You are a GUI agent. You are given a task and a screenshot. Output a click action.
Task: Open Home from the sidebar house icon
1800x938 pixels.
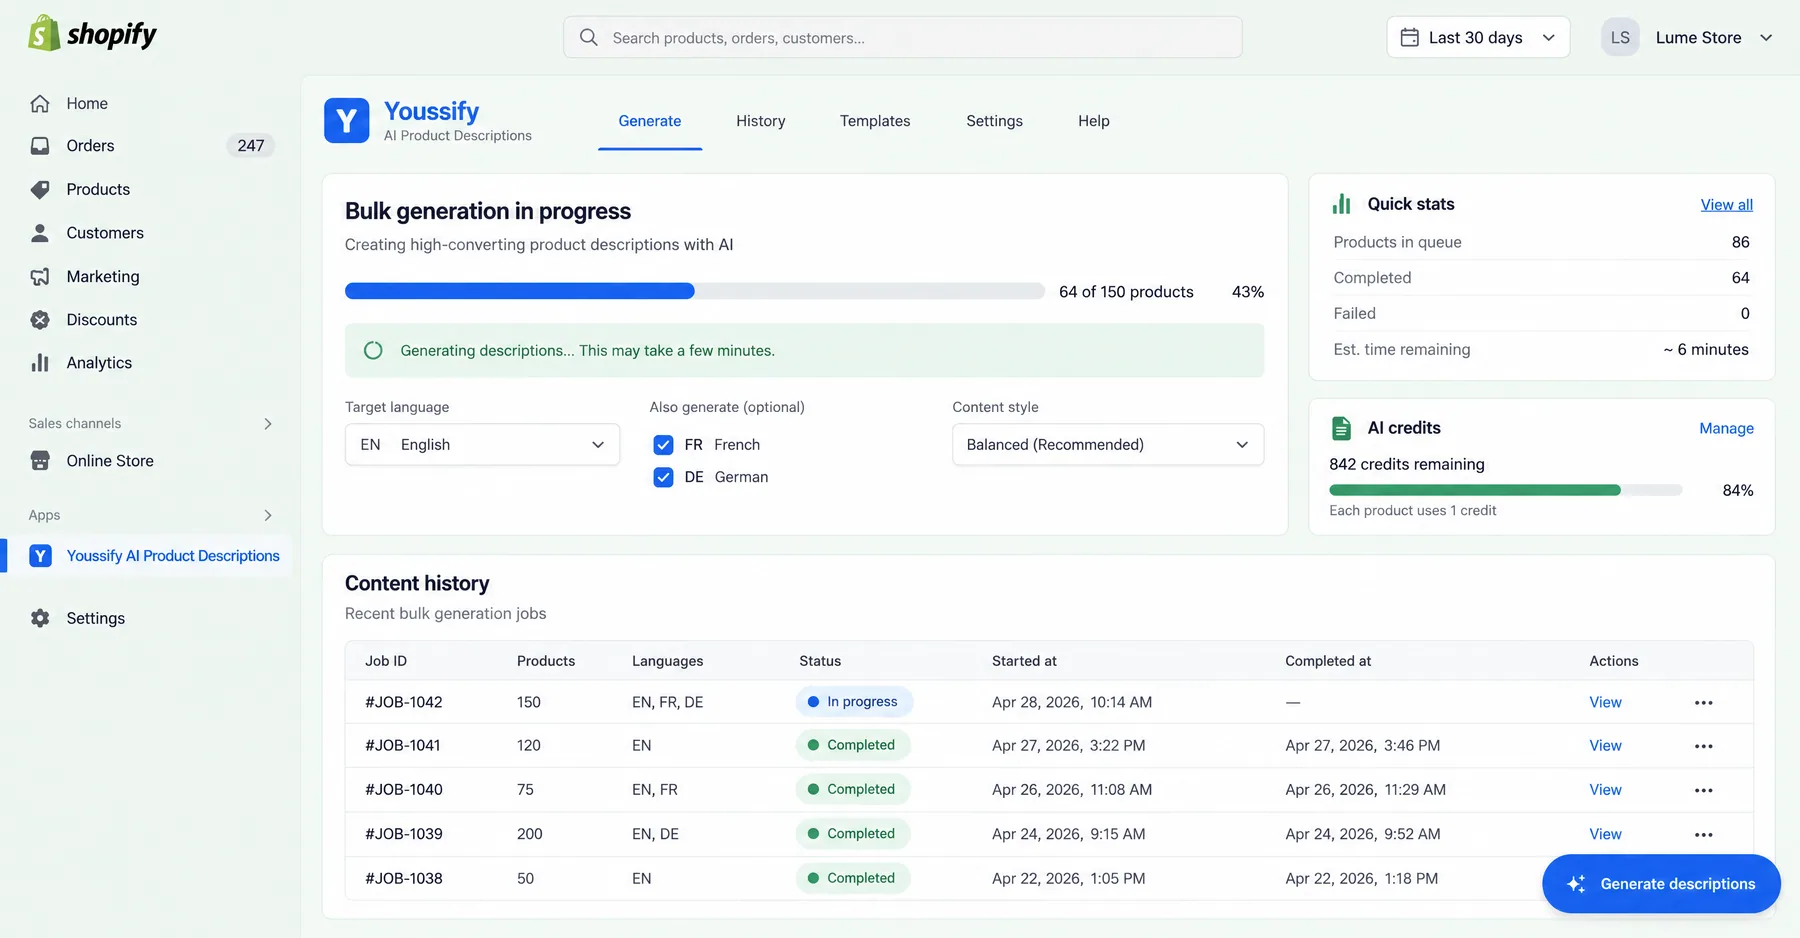pos(40,103)
